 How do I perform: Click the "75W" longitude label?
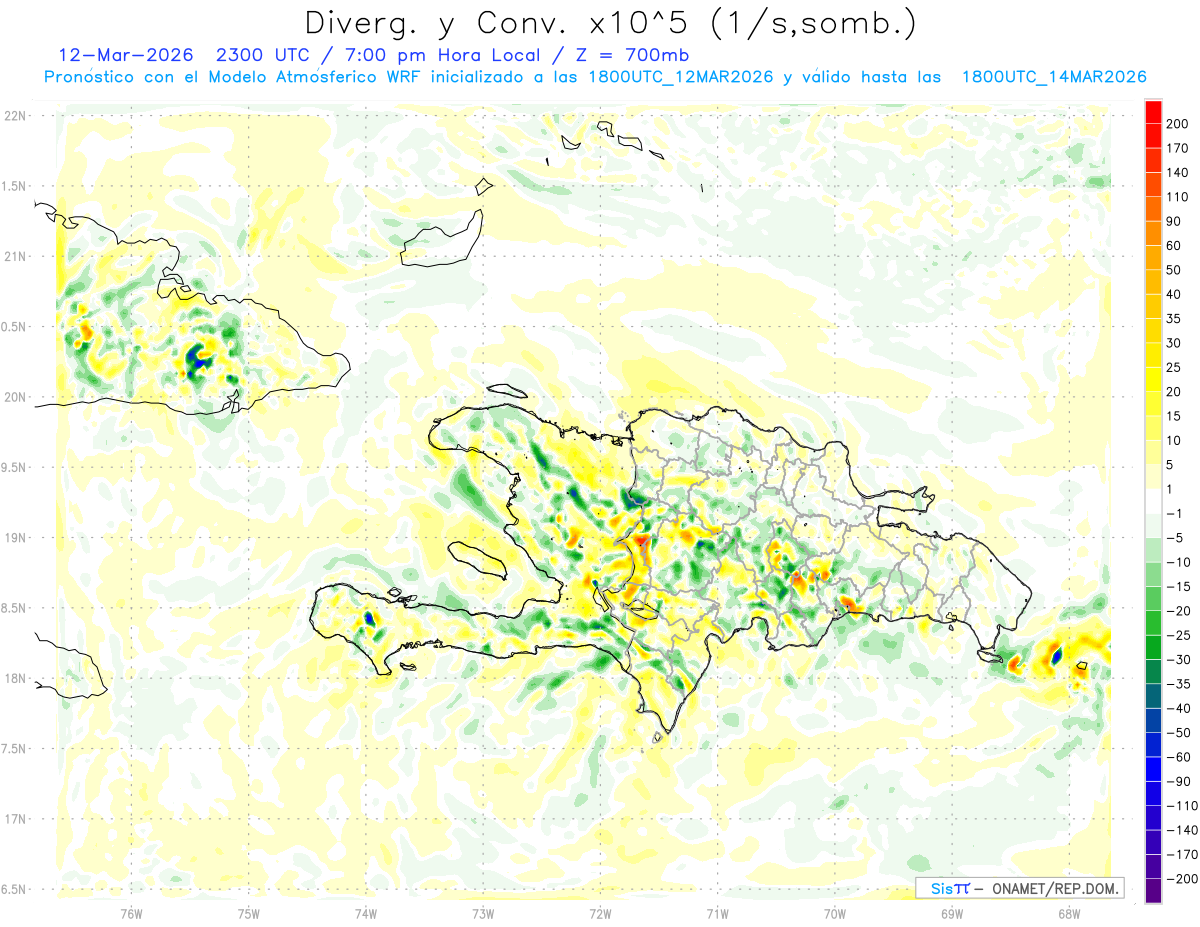[249, 912]
